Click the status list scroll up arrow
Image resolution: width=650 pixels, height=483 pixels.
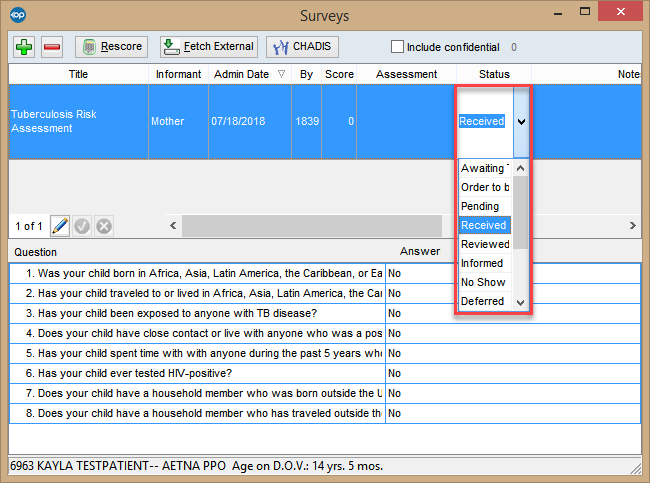tap(521, 168)
